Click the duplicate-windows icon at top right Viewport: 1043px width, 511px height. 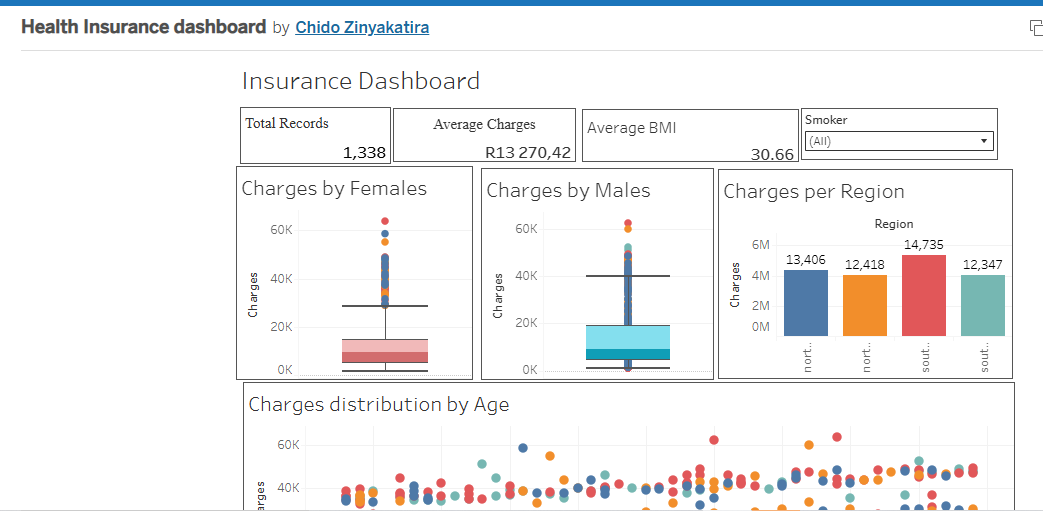coord(1036,28)
